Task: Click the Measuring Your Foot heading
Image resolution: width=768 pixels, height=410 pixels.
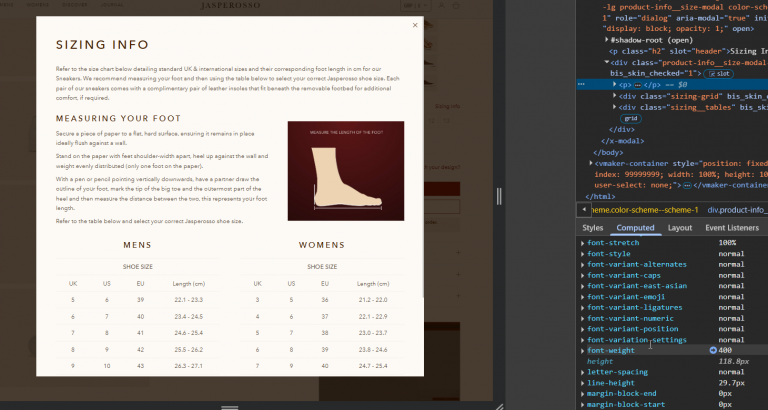Action: pos(119,119)
